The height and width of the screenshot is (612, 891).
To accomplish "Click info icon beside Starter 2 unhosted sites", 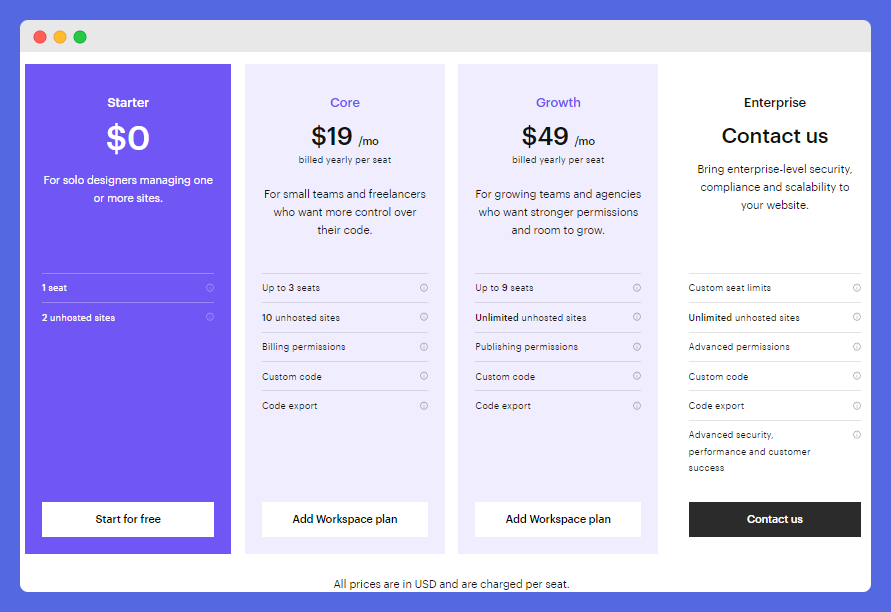I will [210, 317].
